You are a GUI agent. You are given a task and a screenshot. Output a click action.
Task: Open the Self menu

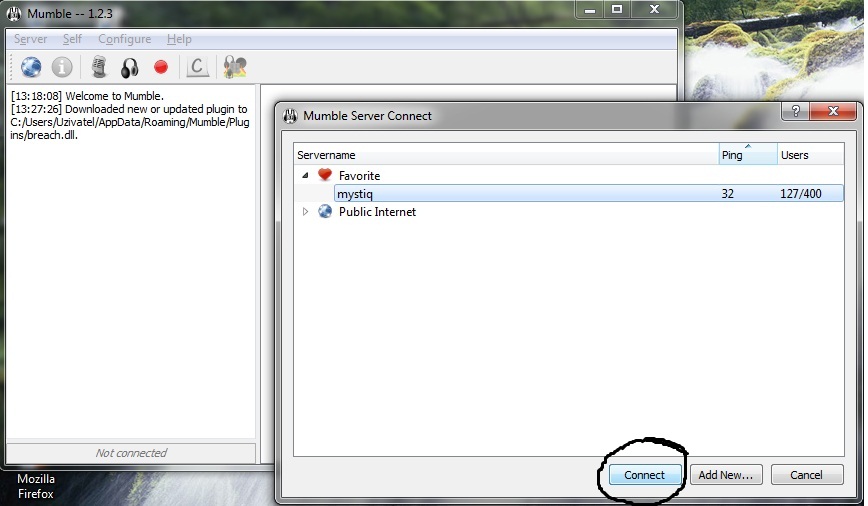point(72,39)
